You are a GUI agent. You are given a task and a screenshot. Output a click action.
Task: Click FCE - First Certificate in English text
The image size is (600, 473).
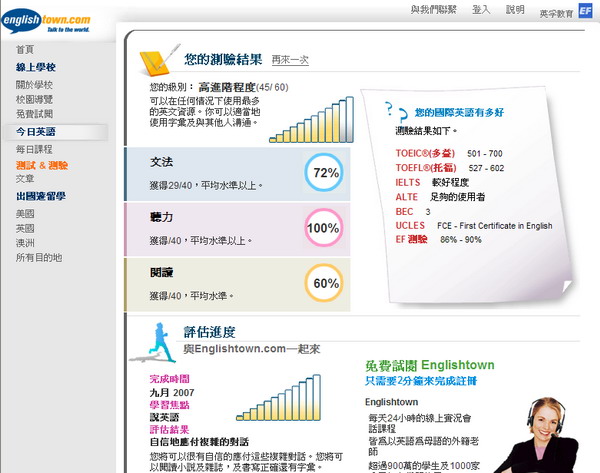[x=495, y=226]
